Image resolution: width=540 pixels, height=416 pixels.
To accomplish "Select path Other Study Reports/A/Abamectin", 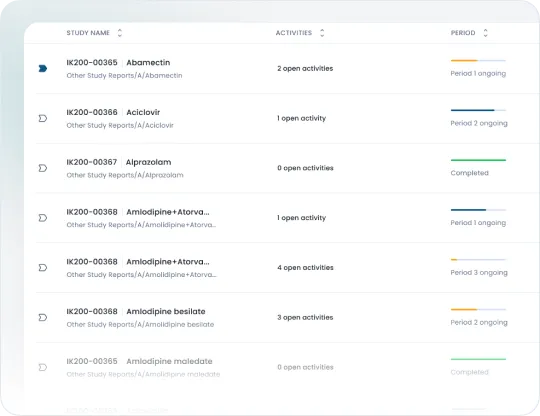I will coord(124,75).
